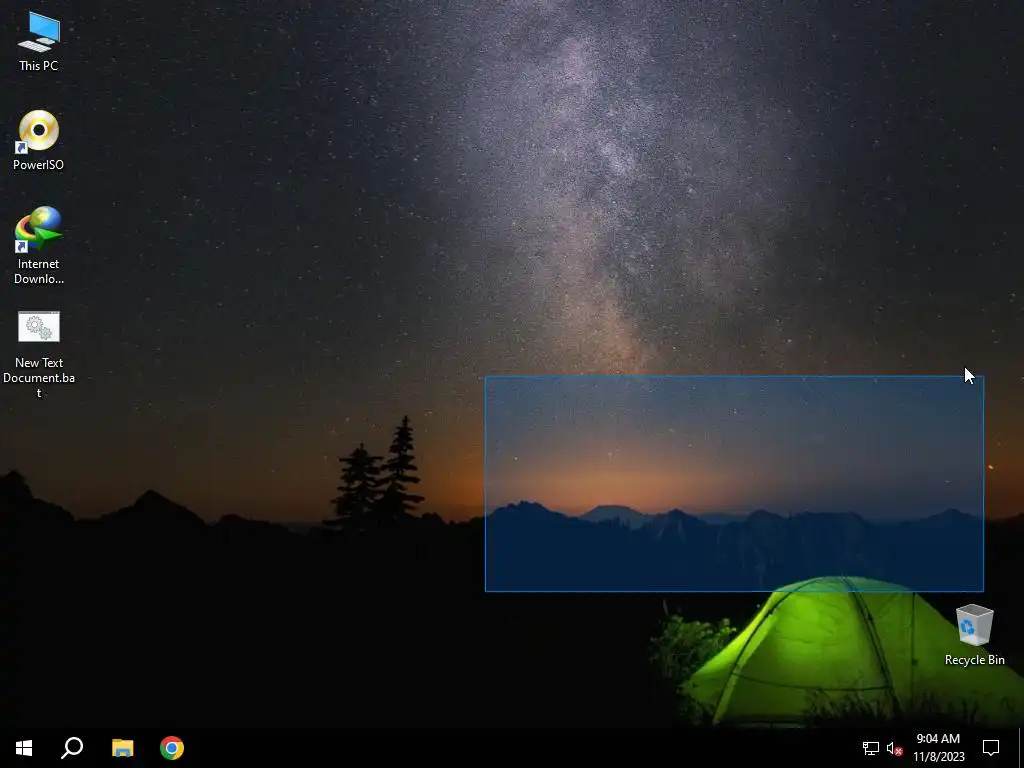The width and height of the screenshot is (1024, 768).
Task: Open File Explorer from taskbar
Action: [122, 748]
